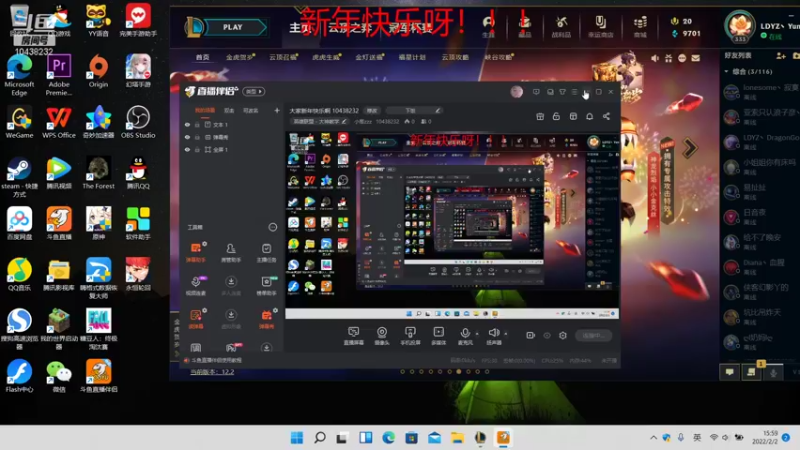800x450 pixels.
Task: Open the 虚拟形象 tool
Action: coord(231,318)
